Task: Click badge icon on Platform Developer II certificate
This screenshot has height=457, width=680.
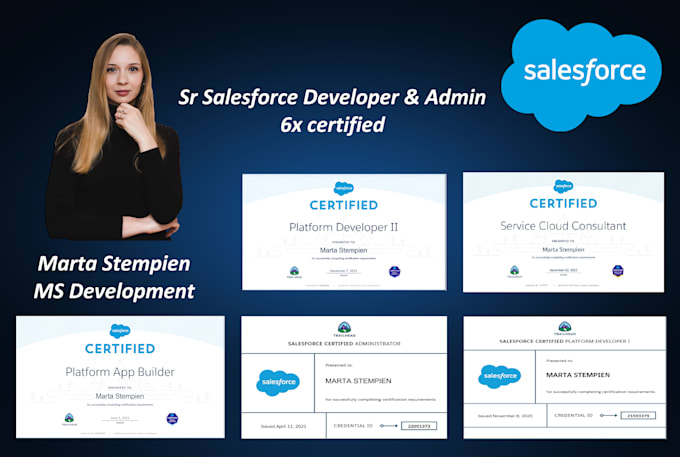Action: click(394, 271)
